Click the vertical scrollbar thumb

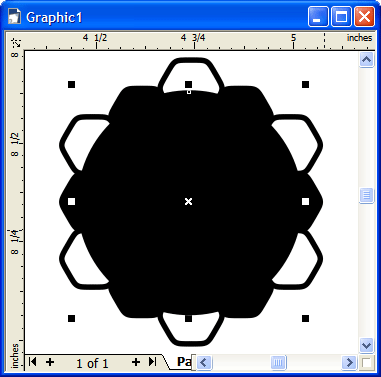(366, 195)
